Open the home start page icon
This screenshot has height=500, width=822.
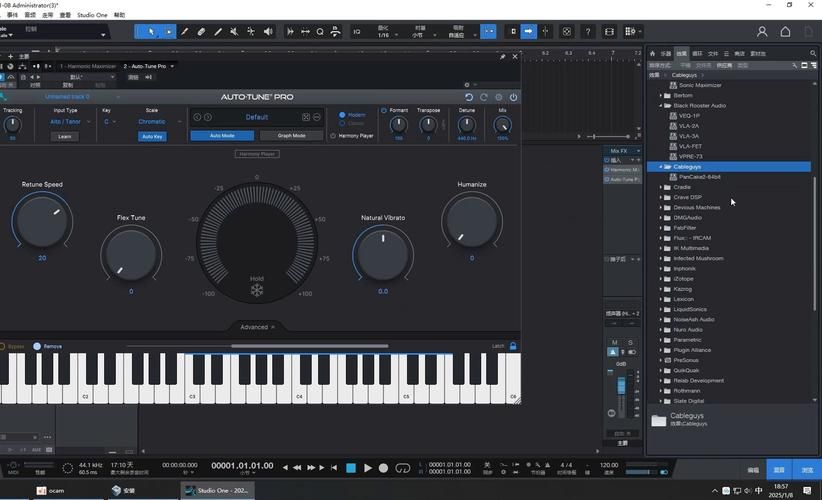[785, 32]
